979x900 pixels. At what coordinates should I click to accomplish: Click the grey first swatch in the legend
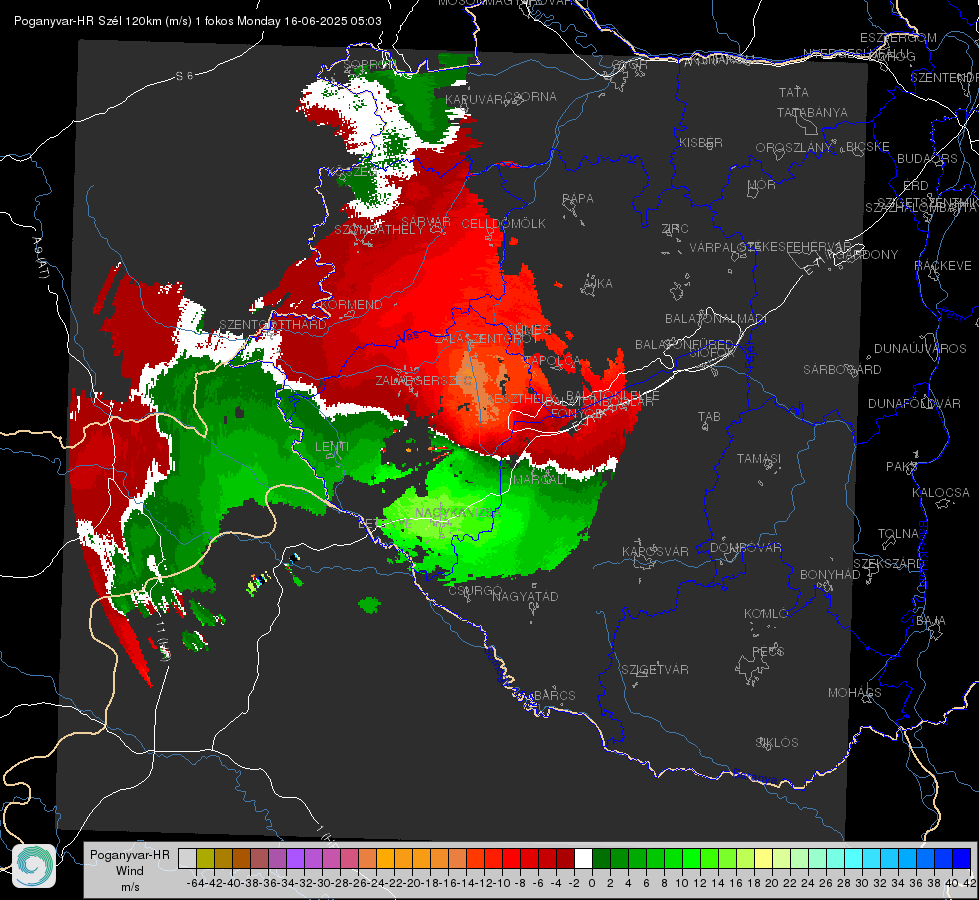(187, 858)
